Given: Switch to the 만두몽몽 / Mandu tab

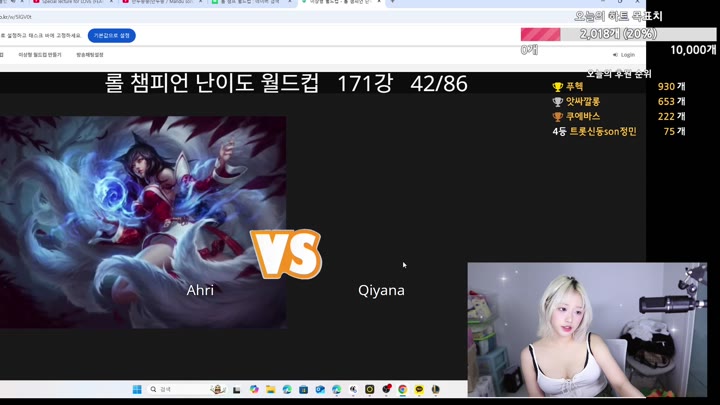Looking at the screenshot, I should click(163, 2).
